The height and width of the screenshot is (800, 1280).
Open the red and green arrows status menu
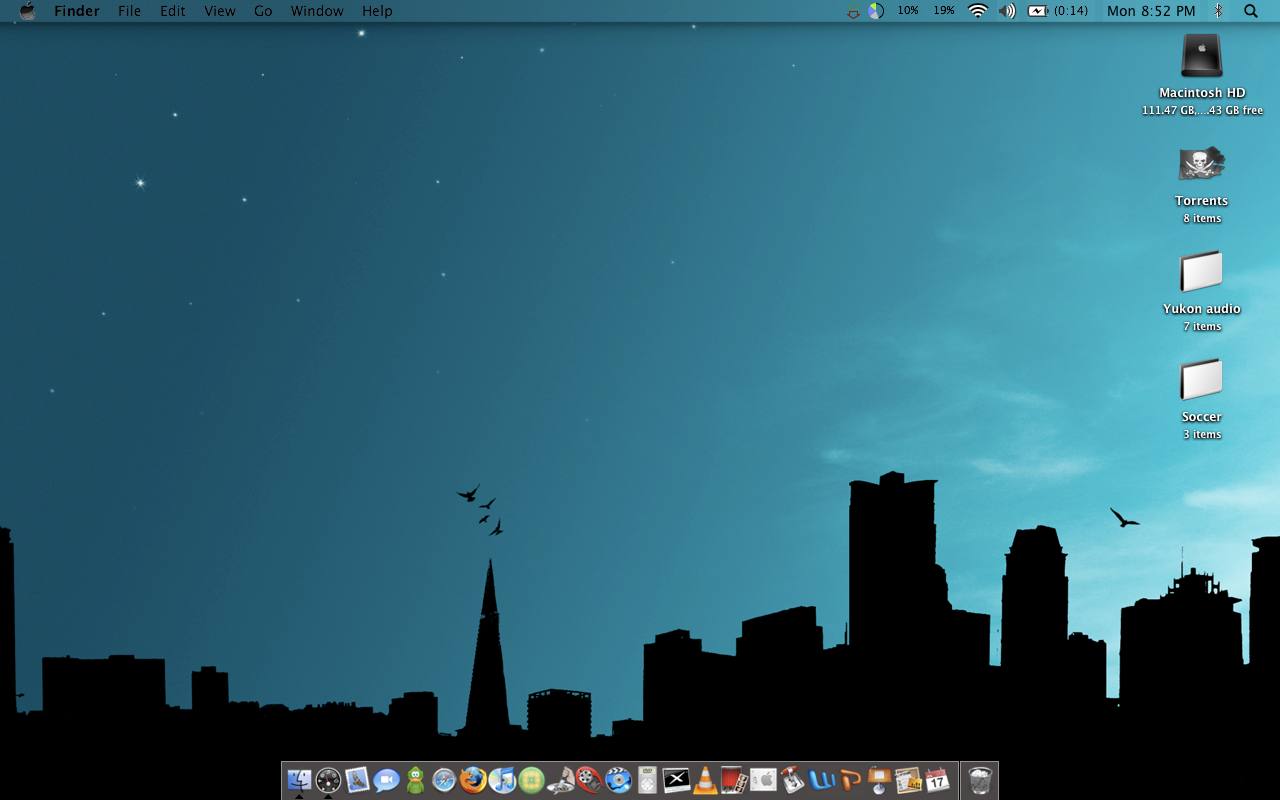[853, 12]
